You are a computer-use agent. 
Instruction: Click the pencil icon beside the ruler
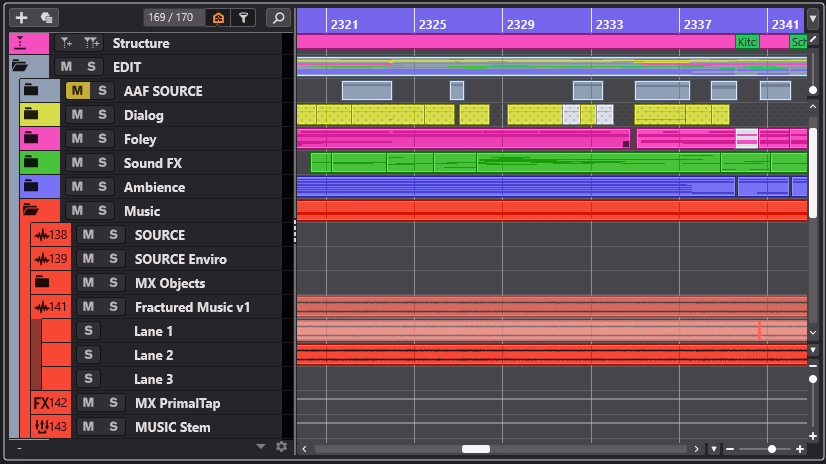pos(813,40)
